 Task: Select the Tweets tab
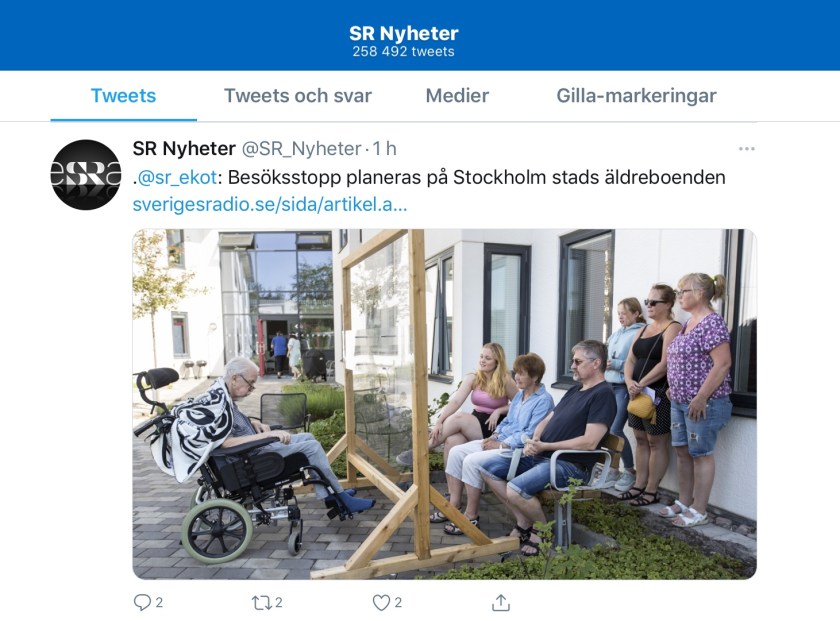(123, 95)
